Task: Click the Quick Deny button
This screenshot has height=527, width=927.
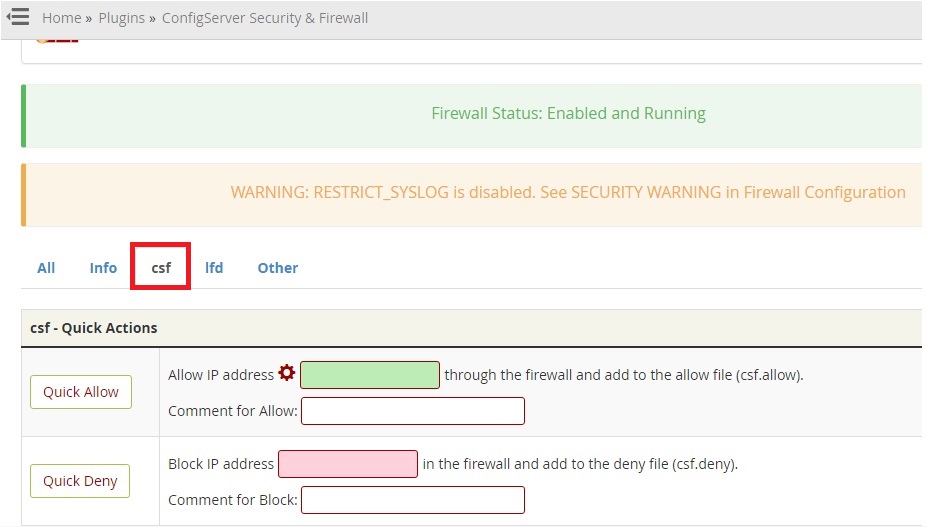Action: point(80,481)
